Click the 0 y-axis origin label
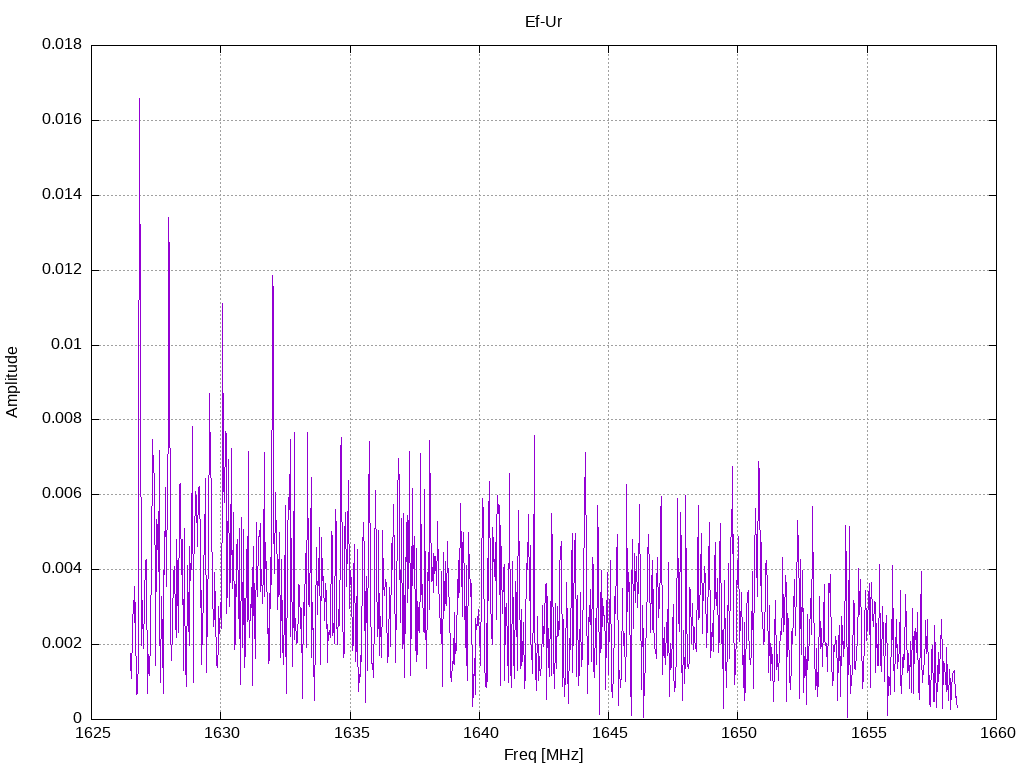The width and height of the screenshot is (1024, 768). coord(78,718)
